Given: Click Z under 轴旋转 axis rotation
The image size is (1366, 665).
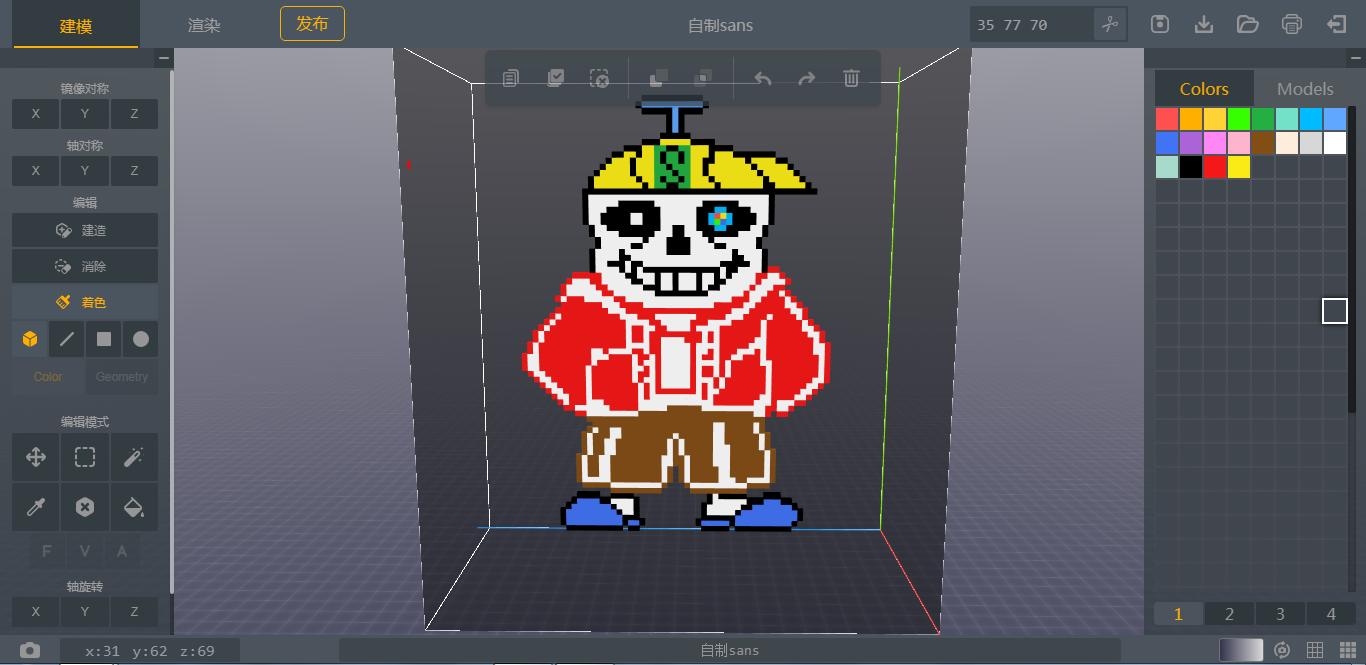Looking at the screenshot, I should (134, 612).
